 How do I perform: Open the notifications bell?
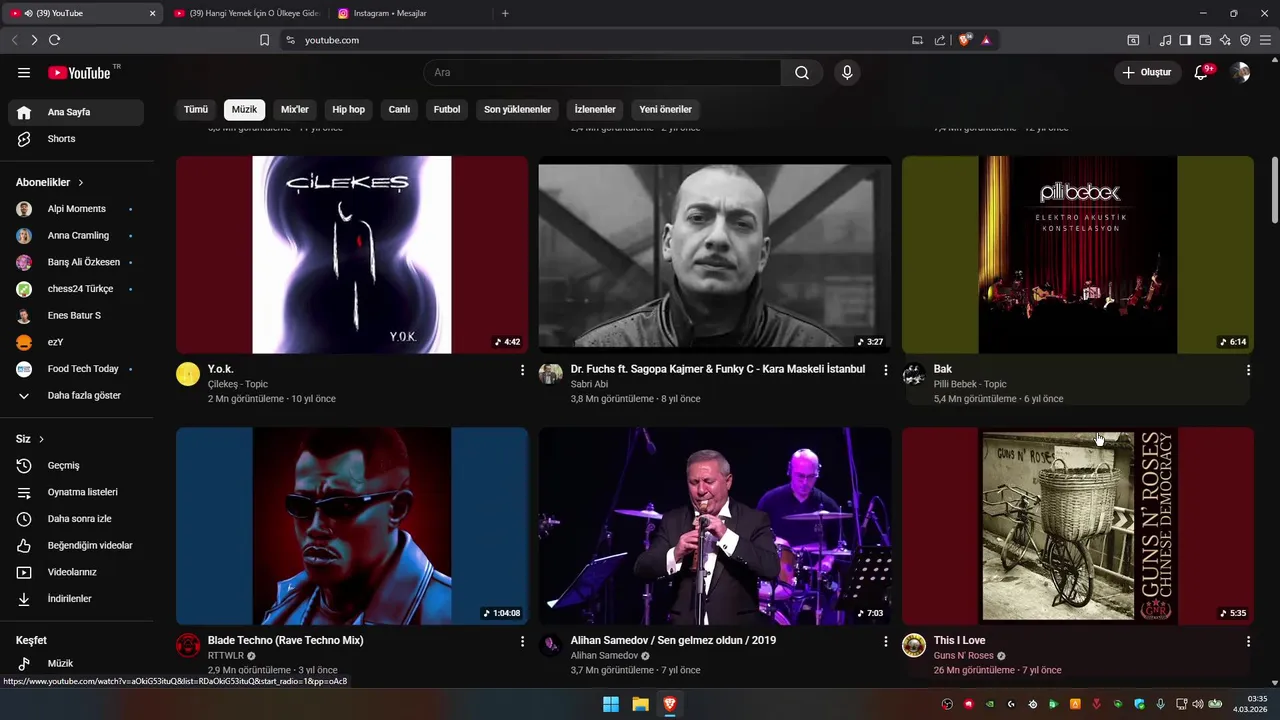pyautogui.click(x=1201, y=73)
